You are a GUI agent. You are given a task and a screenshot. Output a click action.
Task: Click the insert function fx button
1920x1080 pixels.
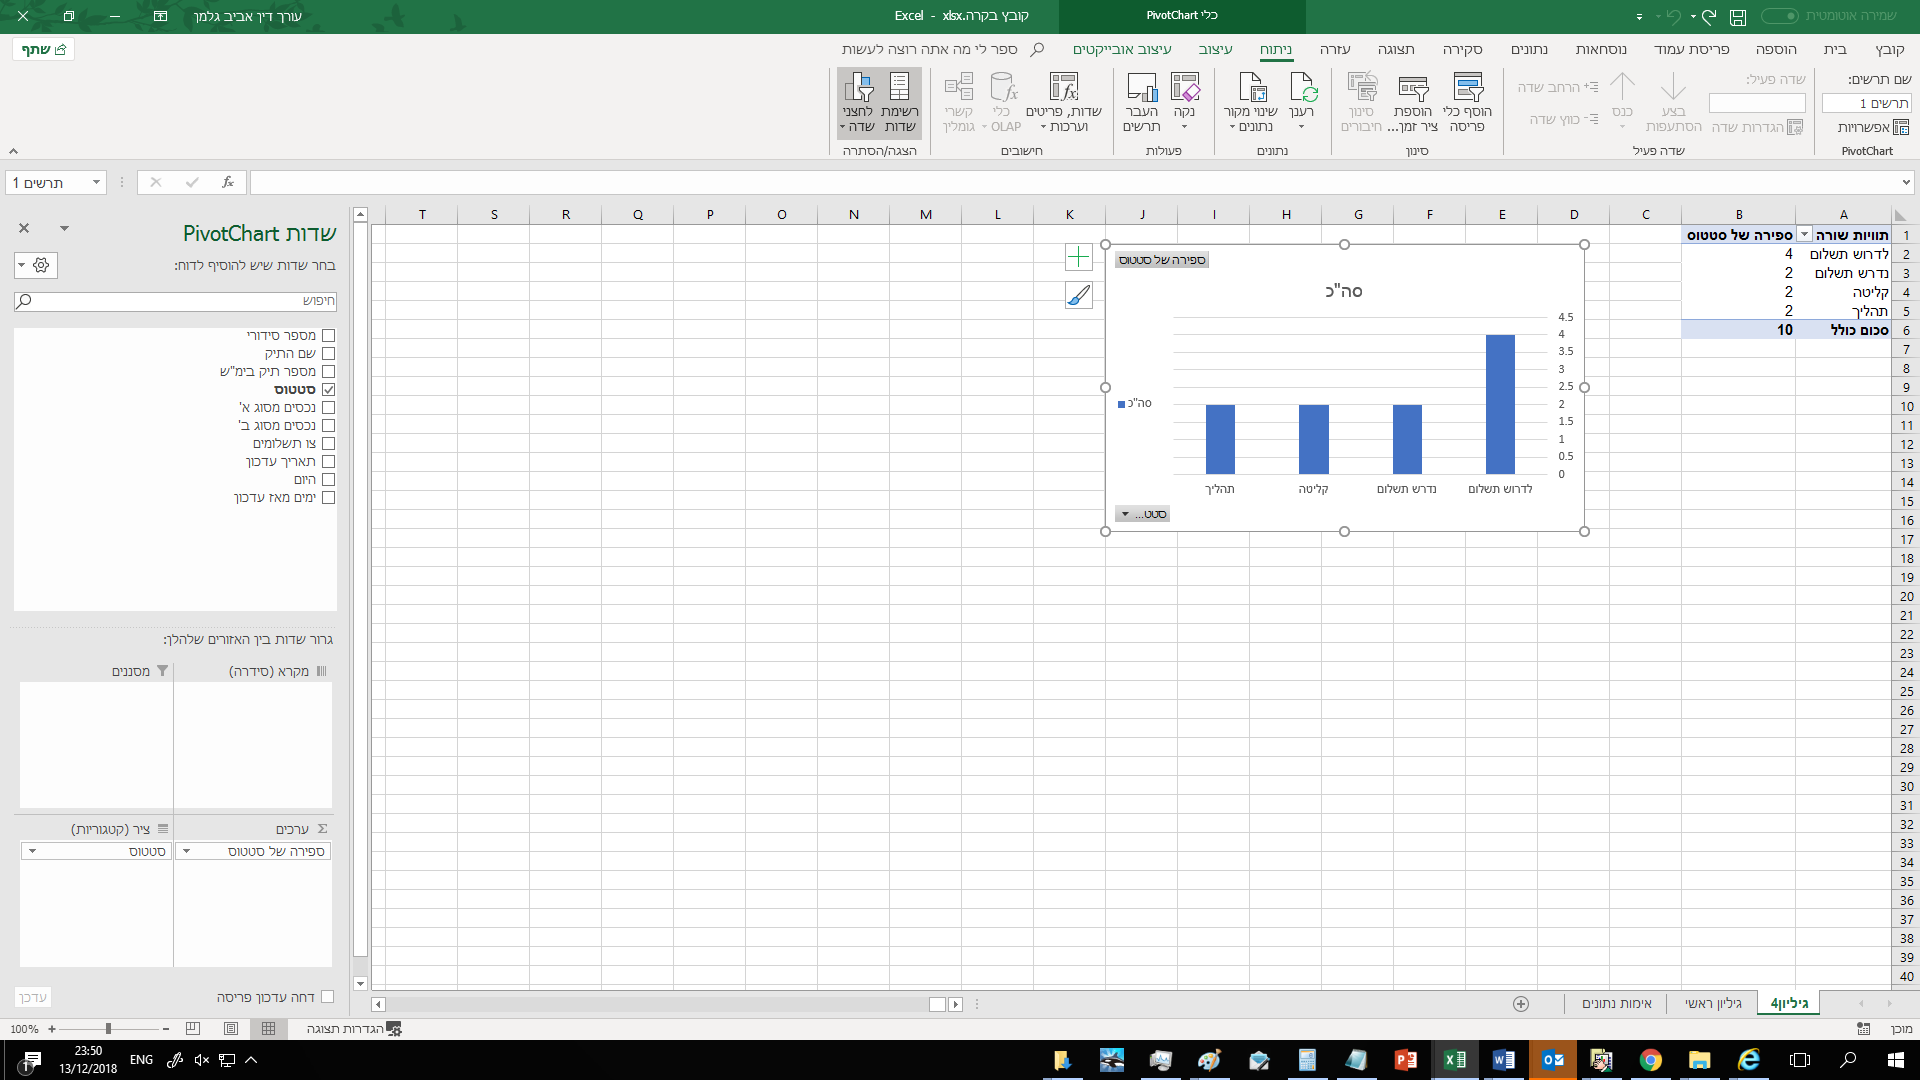[x=228, y=182]
